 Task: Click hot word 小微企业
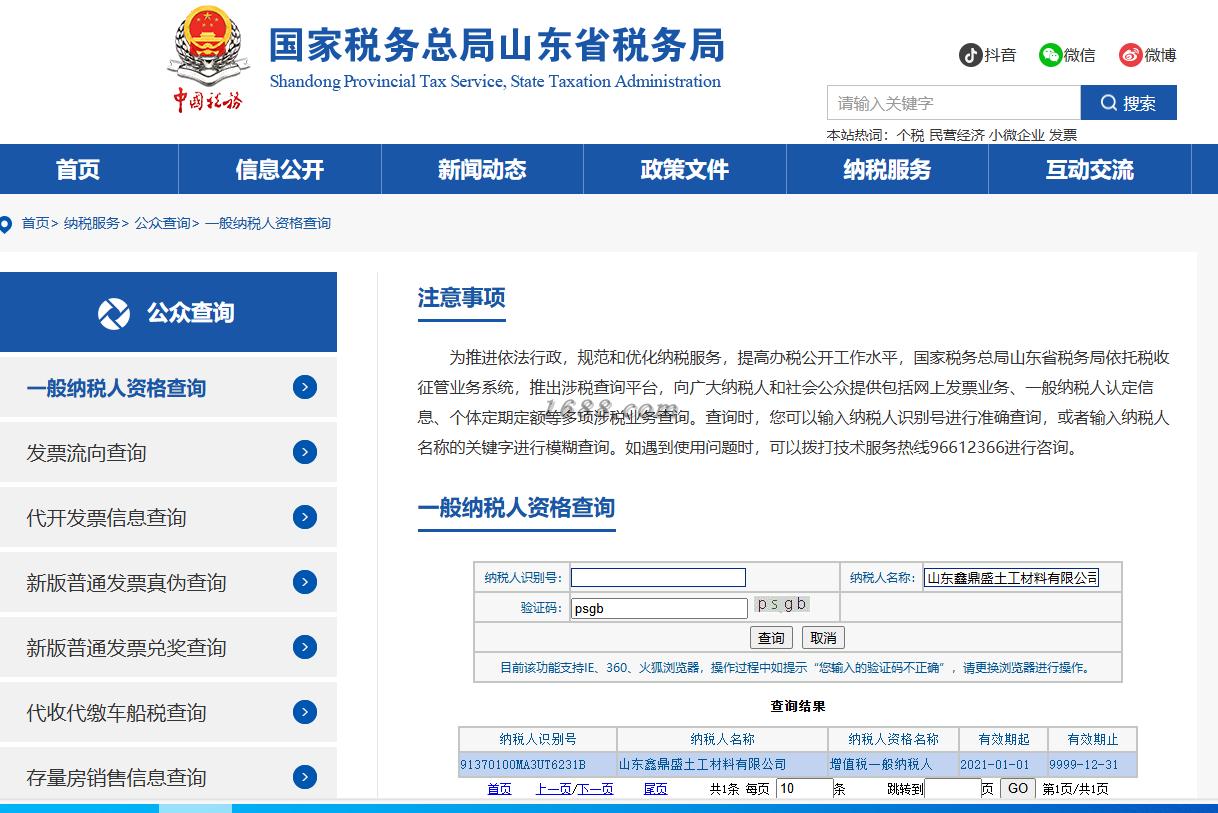click(x=1017, y=135)
